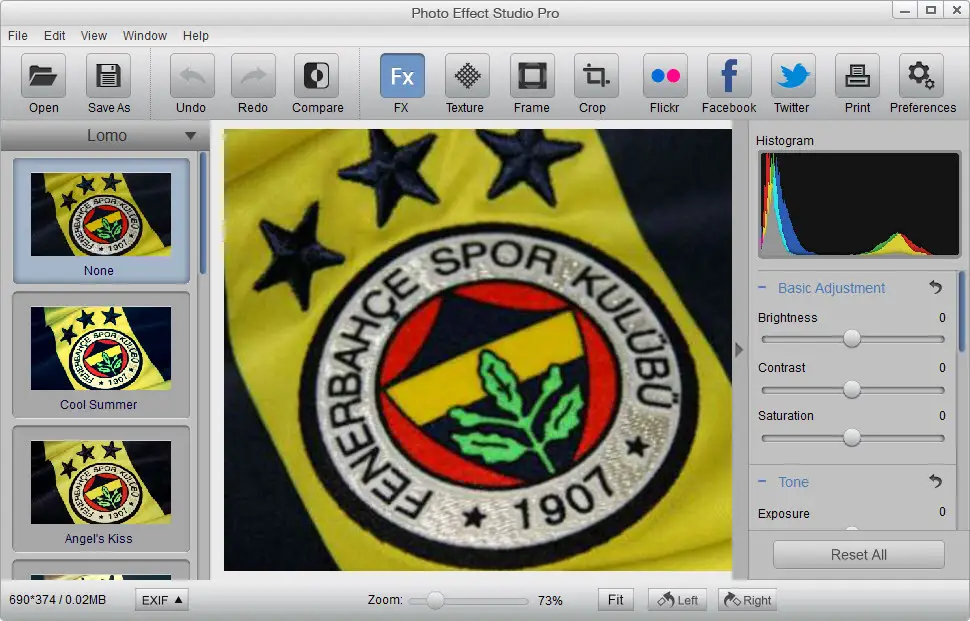This screenshot has width=970, height=621.
Task: Reset Tone section with its arrow icon
Action: [x=935, y=481]
